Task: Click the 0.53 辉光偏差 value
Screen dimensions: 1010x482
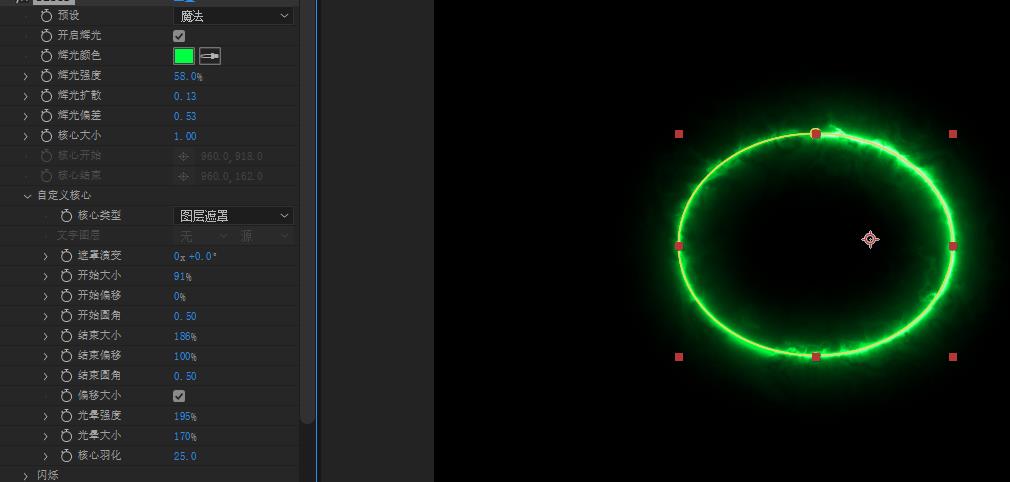Action: point(185,117)
